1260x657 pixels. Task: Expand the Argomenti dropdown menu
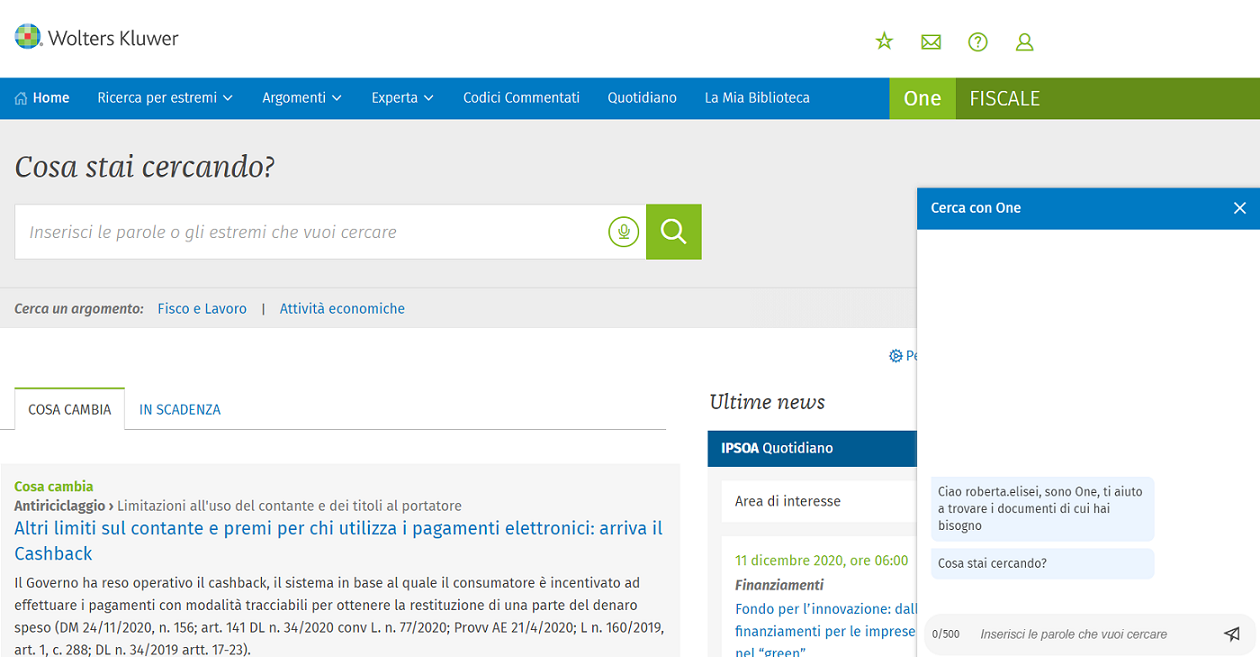302,98
